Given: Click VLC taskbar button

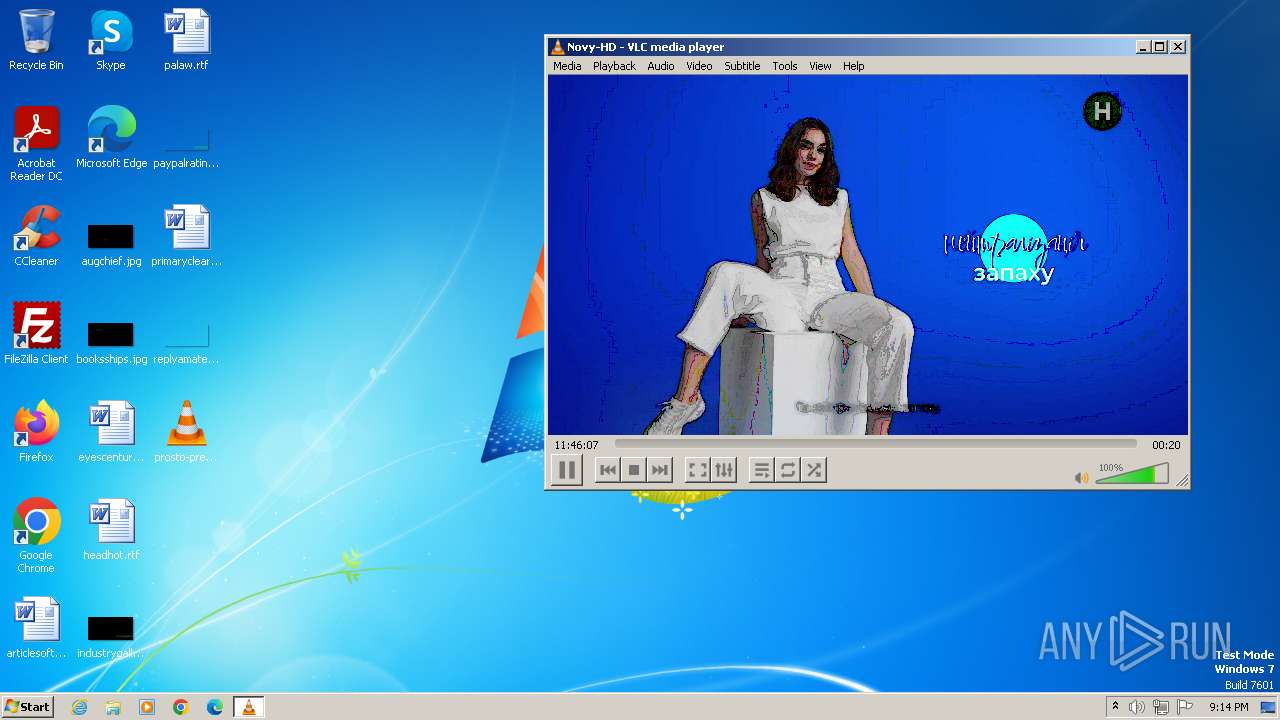Looking at the screenshot, I should [x=249, y=707].
